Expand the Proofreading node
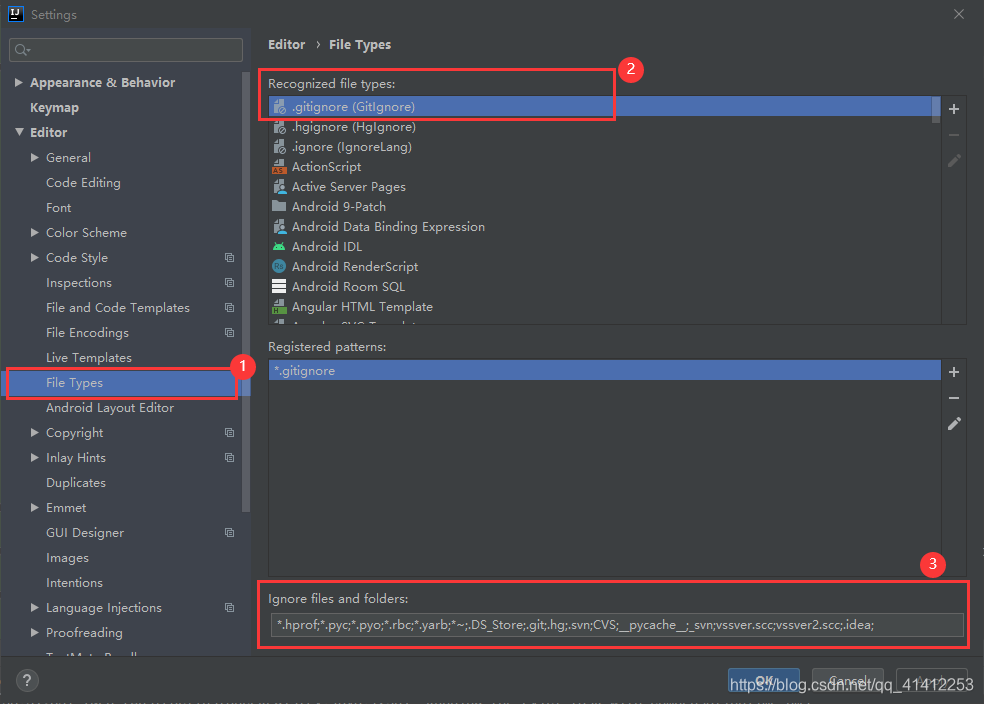984x704 pixels. point(35,632)
